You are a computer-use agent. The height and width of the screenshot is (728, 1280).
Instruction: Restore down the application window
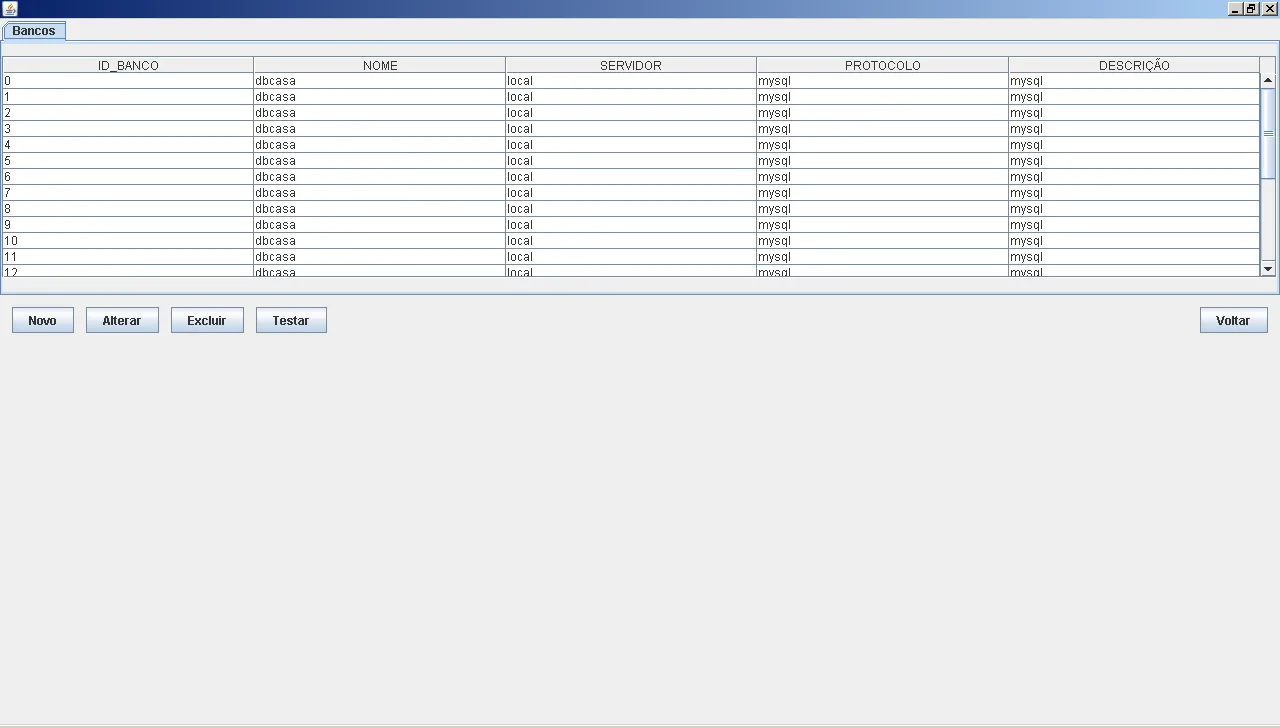(1251, 9)
